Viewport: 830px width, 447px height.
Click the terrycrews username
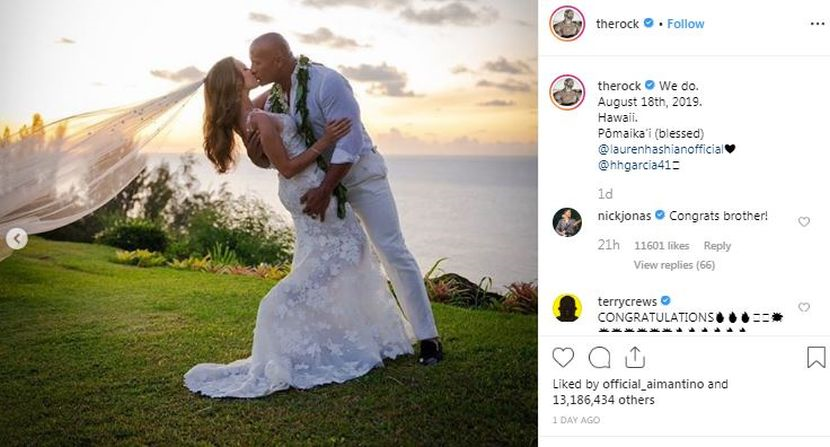[x=627, y=301]
